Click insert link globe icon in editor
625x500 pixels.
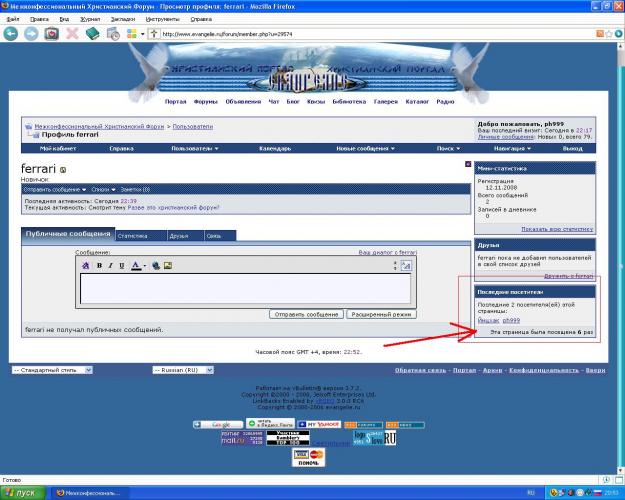coord(156,265)
